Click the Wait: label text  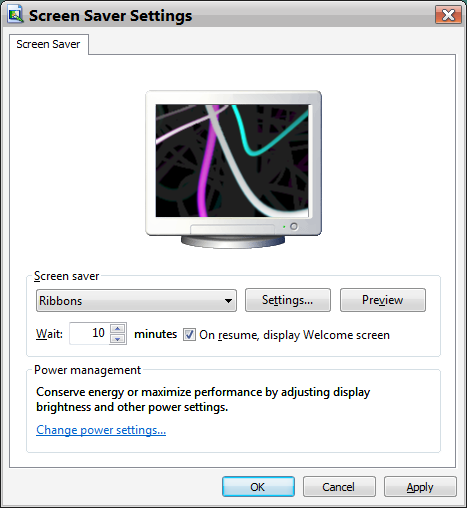49,334
